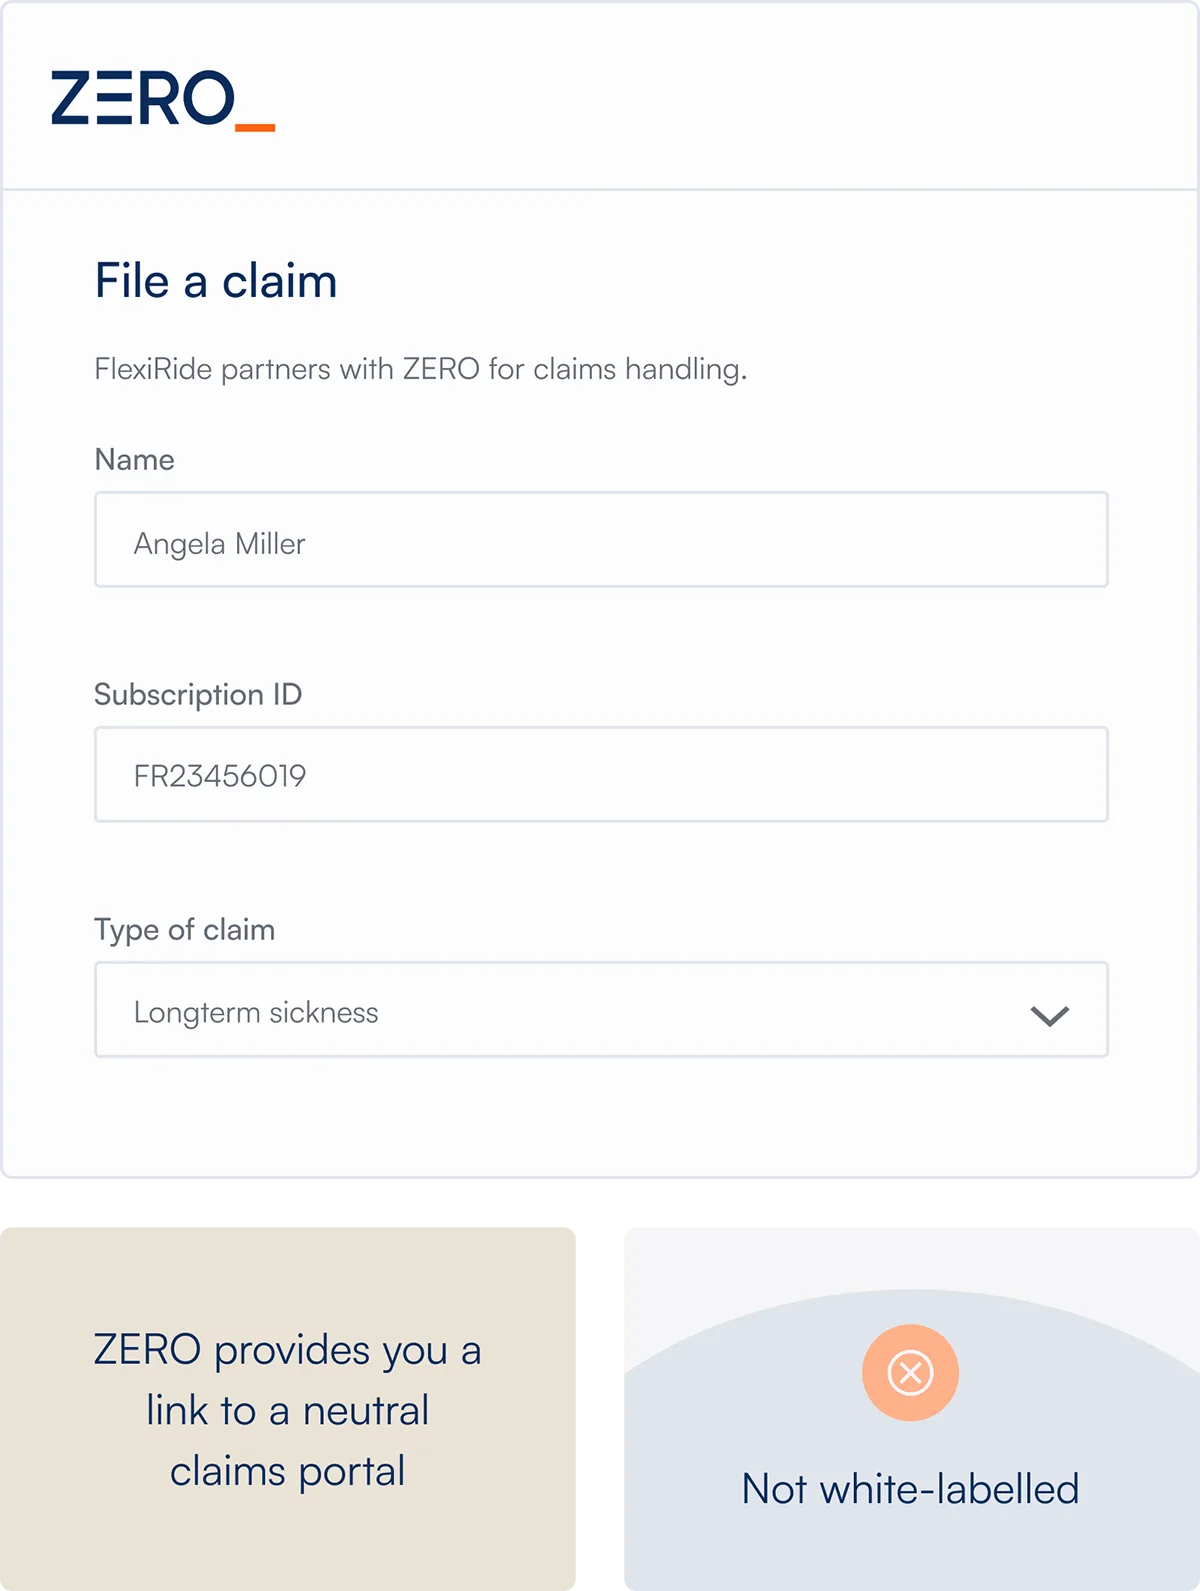
Task: Click the orange circled X icon
Action: click(x=911, y=1372)
